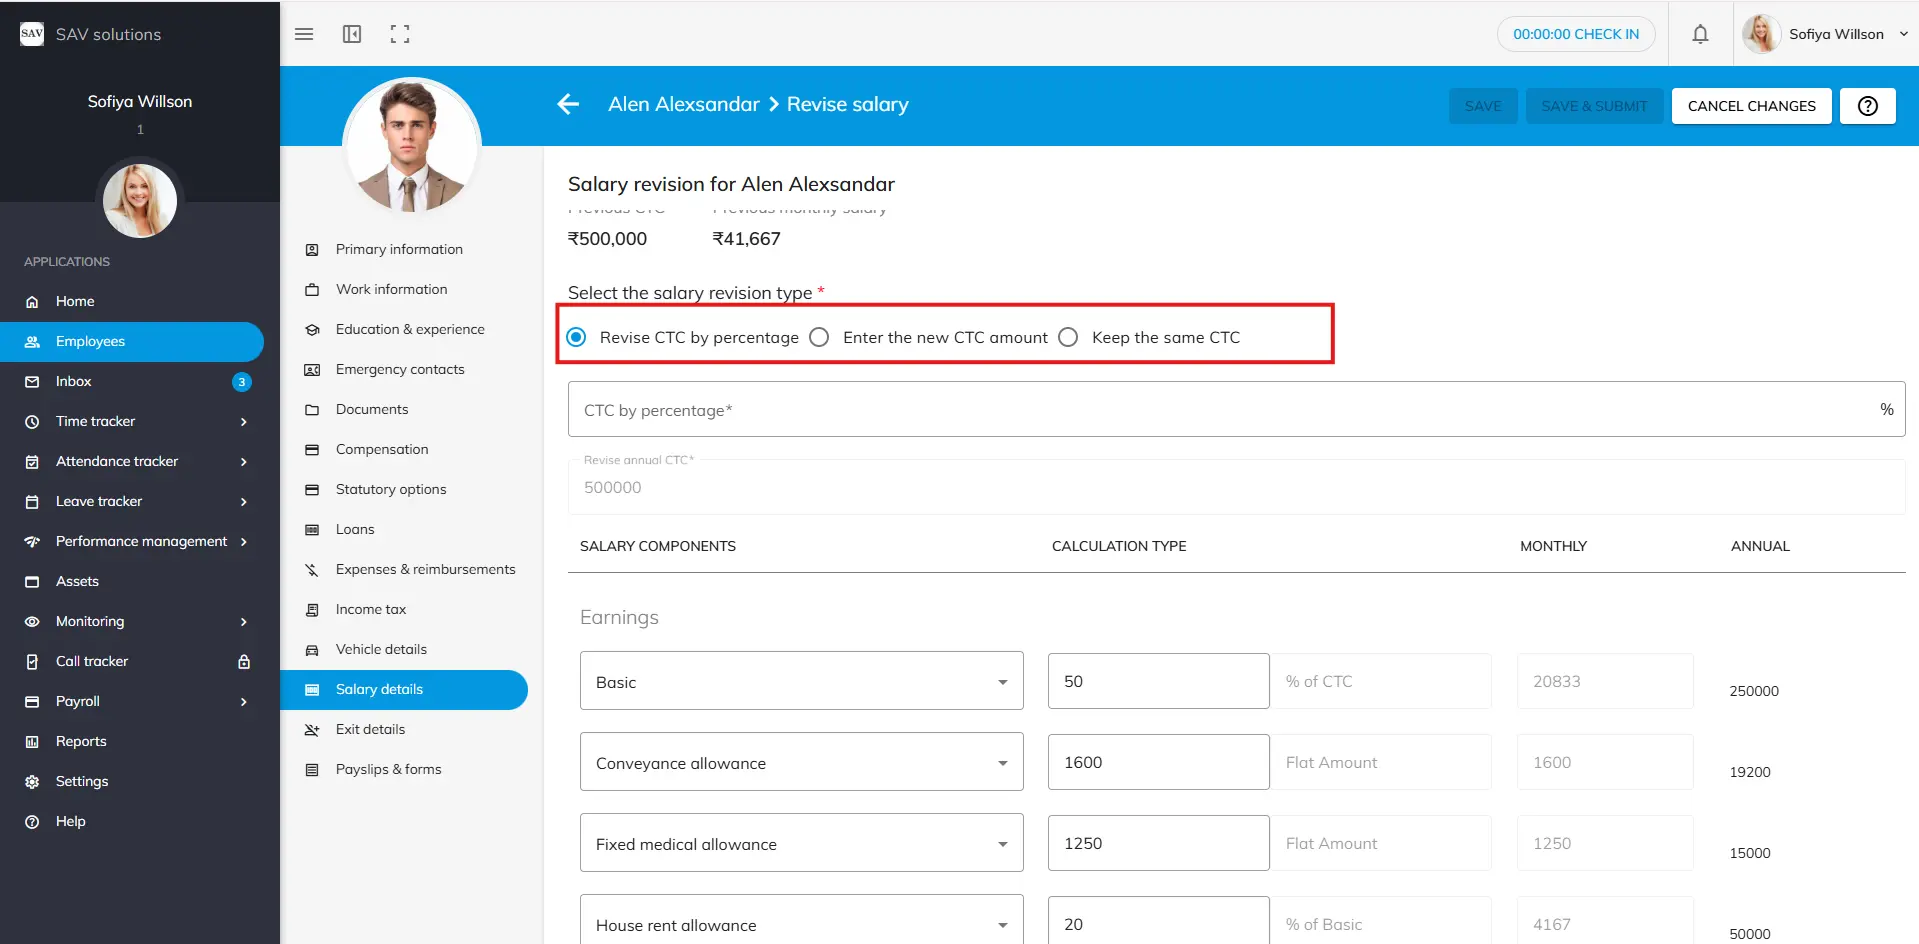Select Enter the new CTC amount option
The width and height of the screenshot is (1919, 944).
pos(820,337)
